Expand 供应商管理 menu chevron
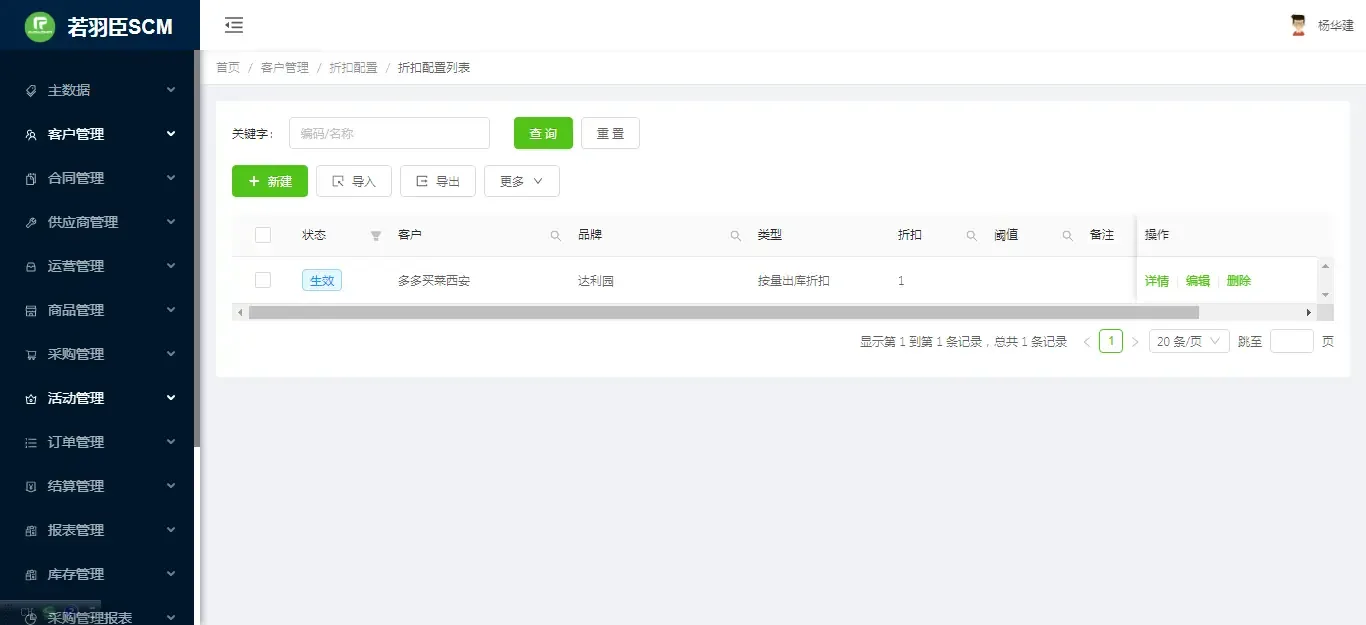Screen dimensions: 1366x625 [x=171, y=222]
